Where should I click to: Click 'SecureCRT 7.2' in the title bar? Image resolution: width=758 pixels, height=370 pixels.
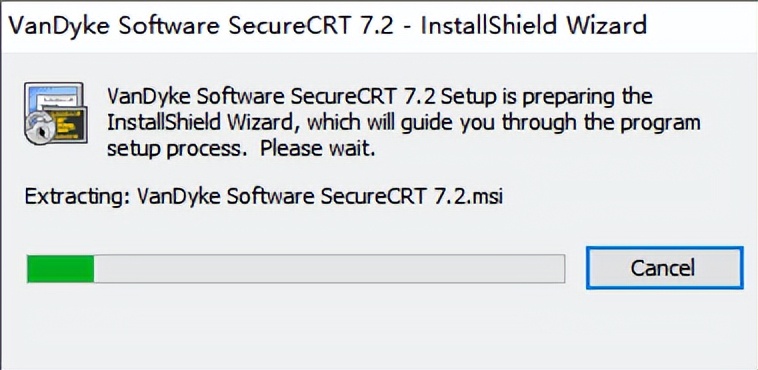click(x=311, y=24)
